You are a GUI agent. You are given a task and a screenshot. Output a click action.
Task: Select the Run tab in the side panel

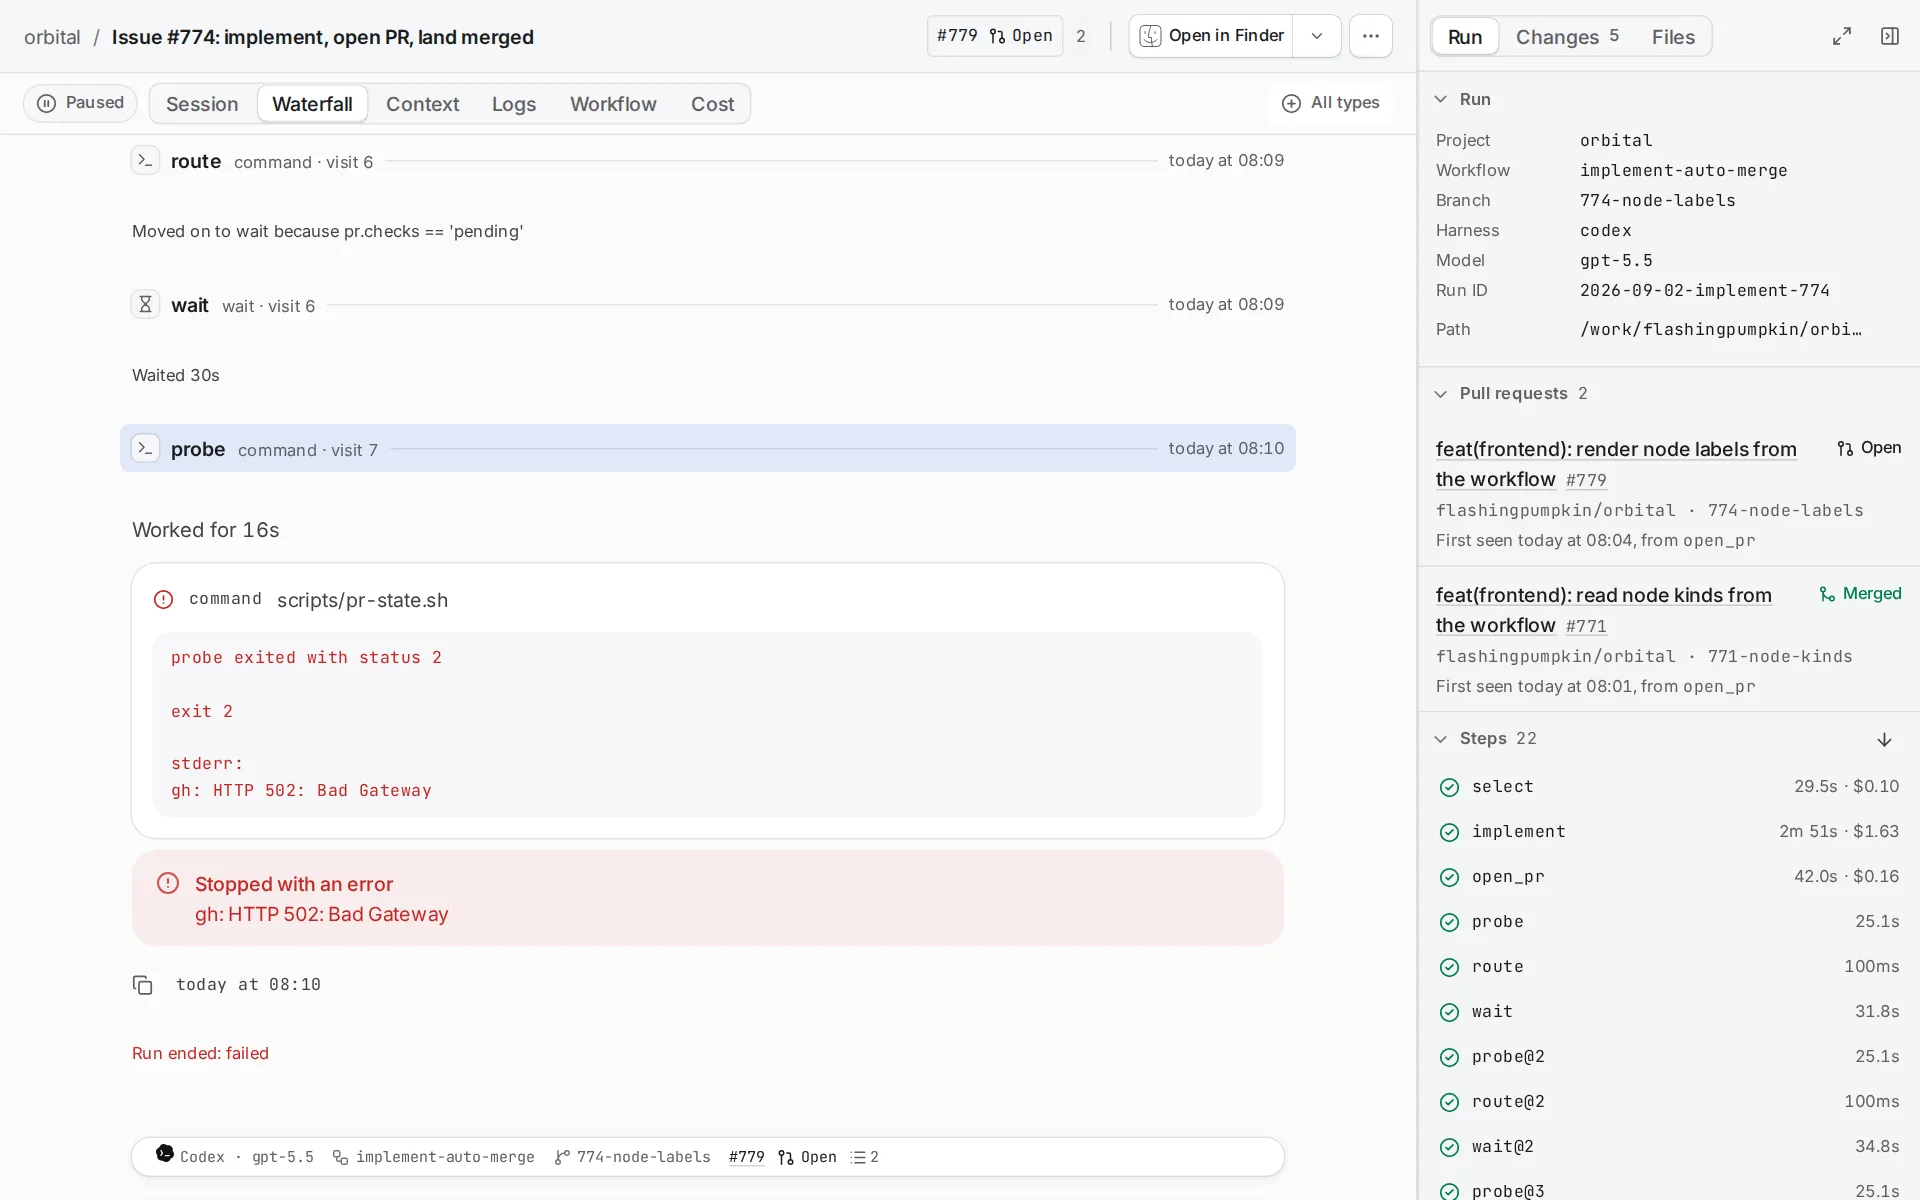pyautogui.click(x=1465, y=37)
